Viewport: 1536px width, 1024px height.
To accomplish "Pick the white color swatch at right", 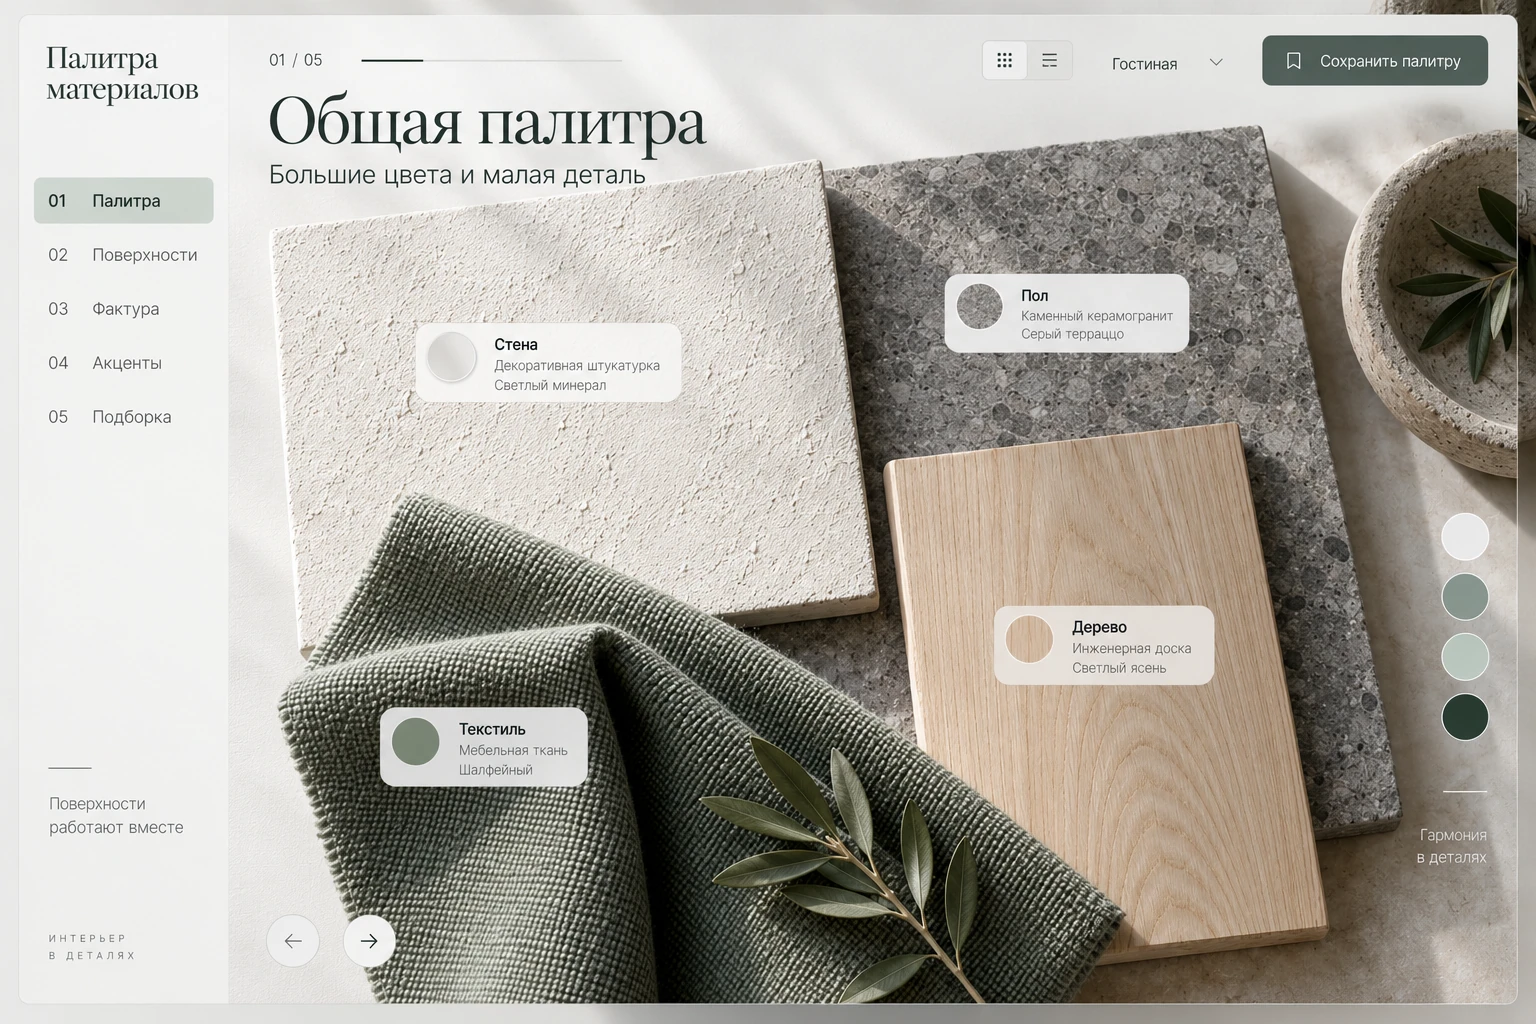I will point(1465,537).
